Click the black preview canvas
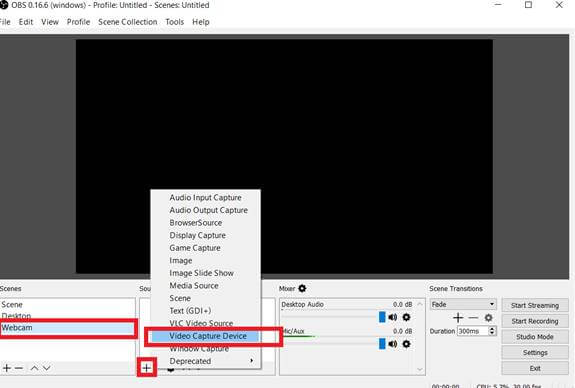 click(284, 156)
